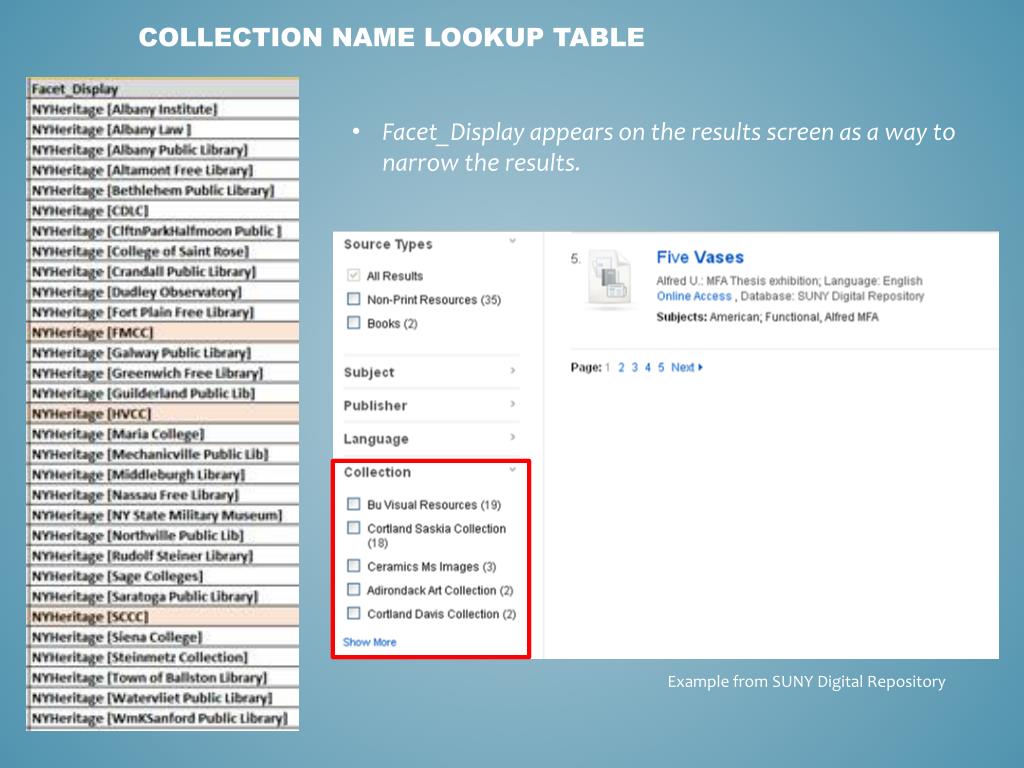The height and width of the screenshot is (768, 1024).
Task: Click the Collection facet heading
Action: tap(377, 472)
